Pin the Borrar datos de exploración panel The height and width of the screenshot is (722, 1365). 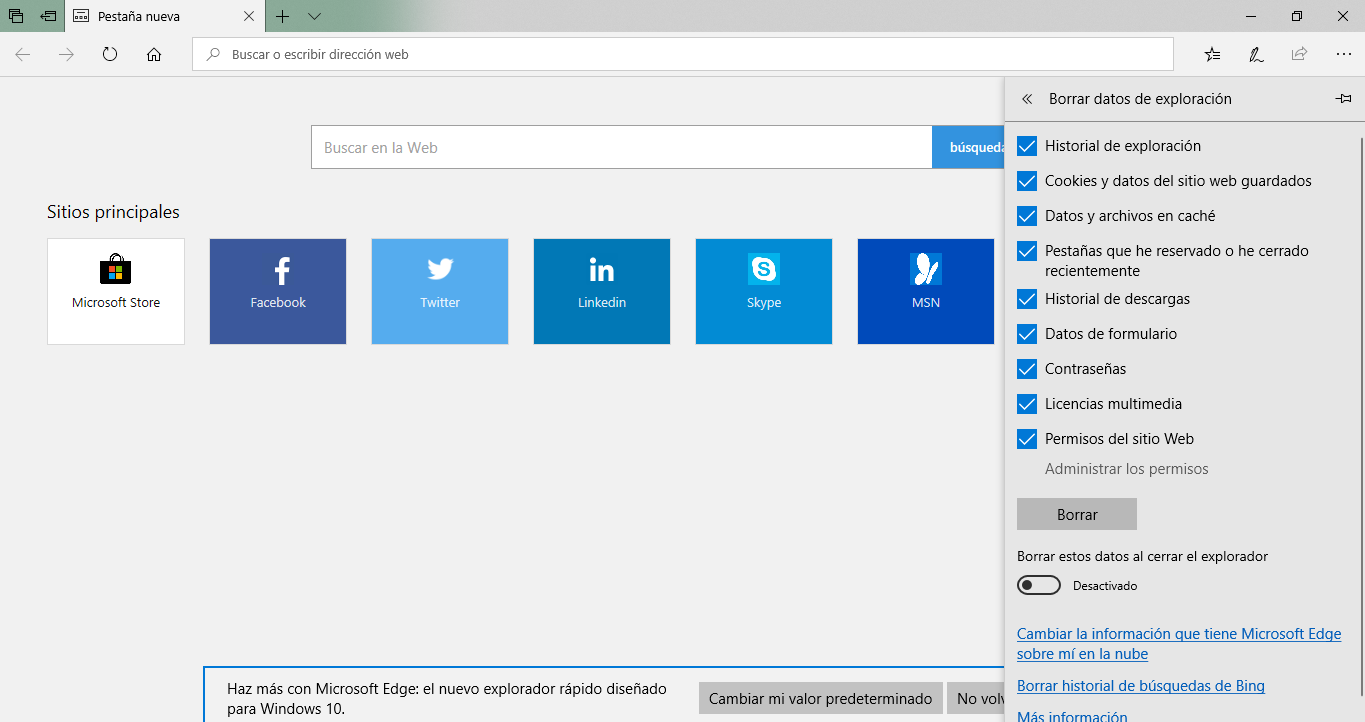click(1343, 99)
